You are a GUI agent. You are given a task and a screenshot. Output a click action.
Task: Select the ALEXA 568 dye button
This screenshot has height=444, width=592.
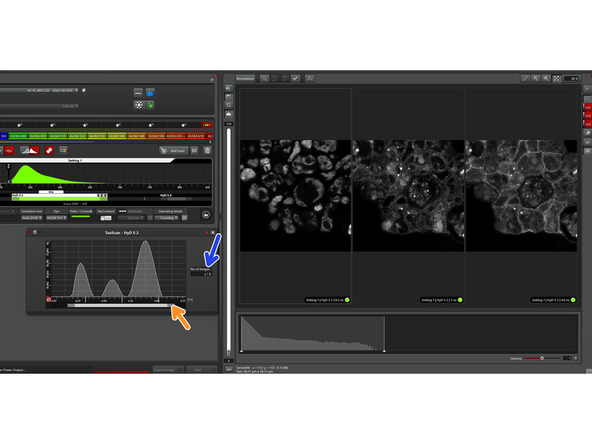[x=136, y=136]
